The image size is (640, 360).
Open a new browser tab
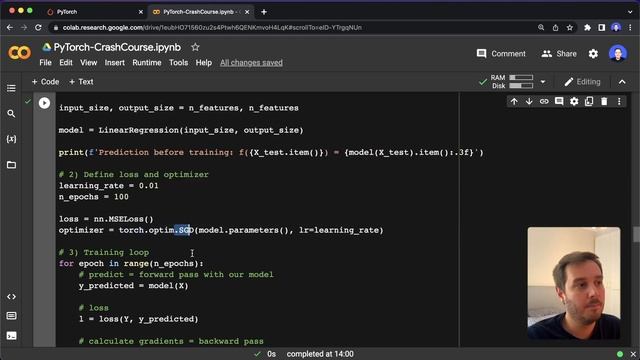(264, 12)
